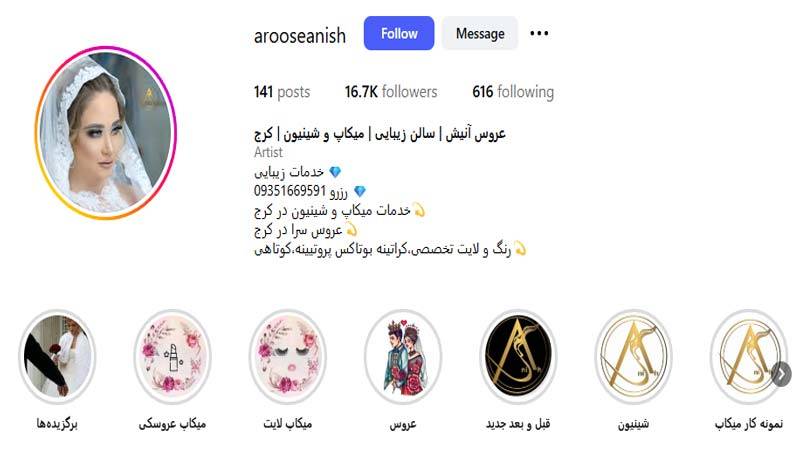The height and width of the screenshot is (450, 800).
Task: Open the eyelashes floral highlight icon
Action: tap(288, 356)
